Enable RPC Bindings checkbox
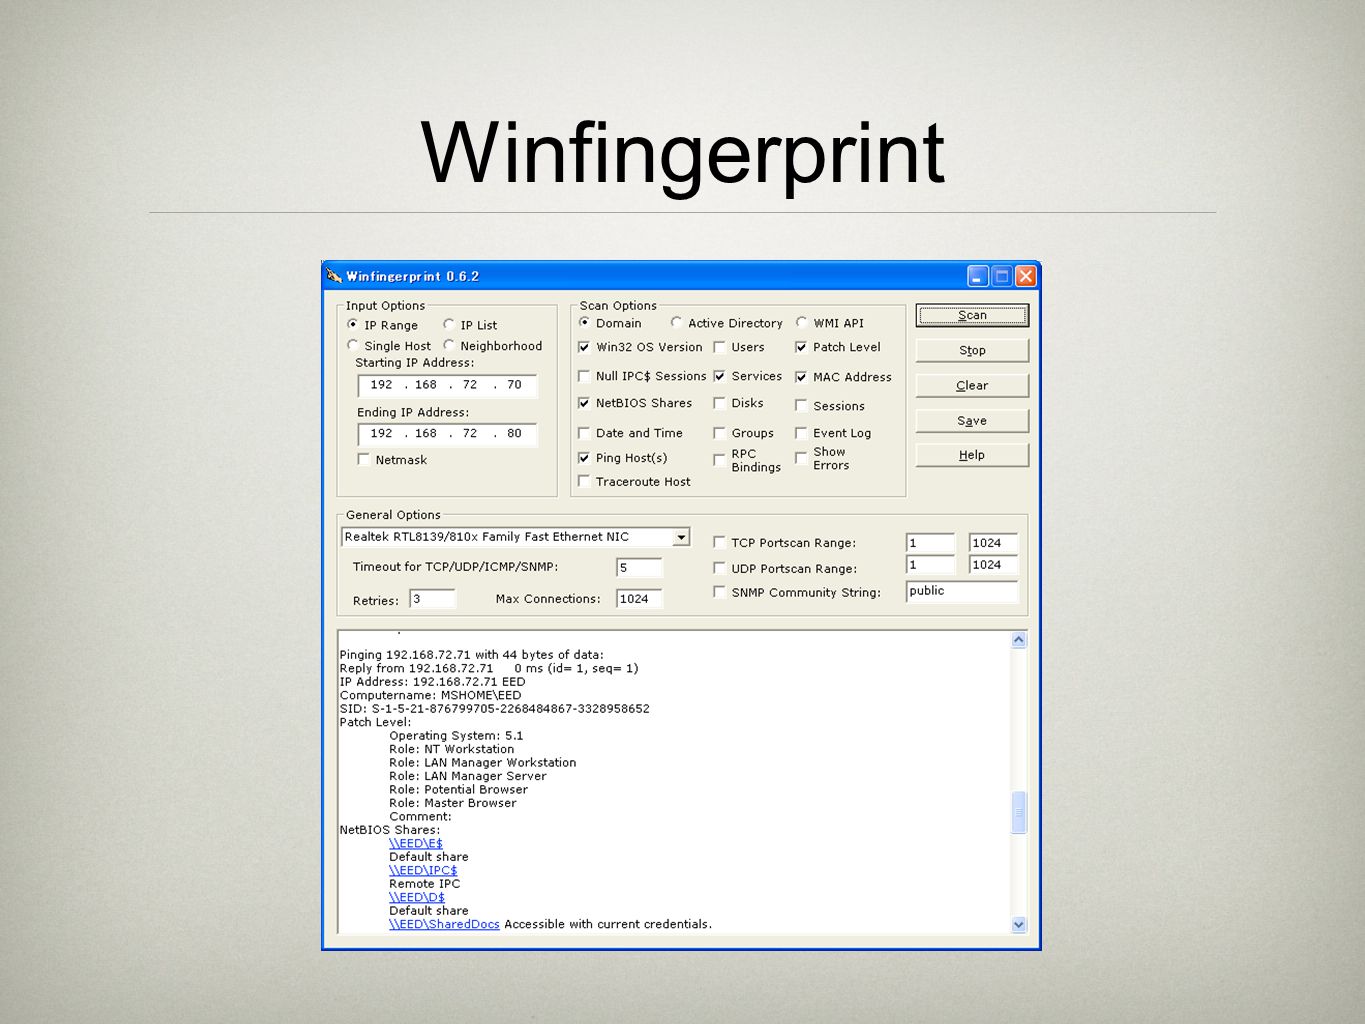The width and height of the screenshot is (1365, 1024). pyautogui.click(x=719, y=460)
